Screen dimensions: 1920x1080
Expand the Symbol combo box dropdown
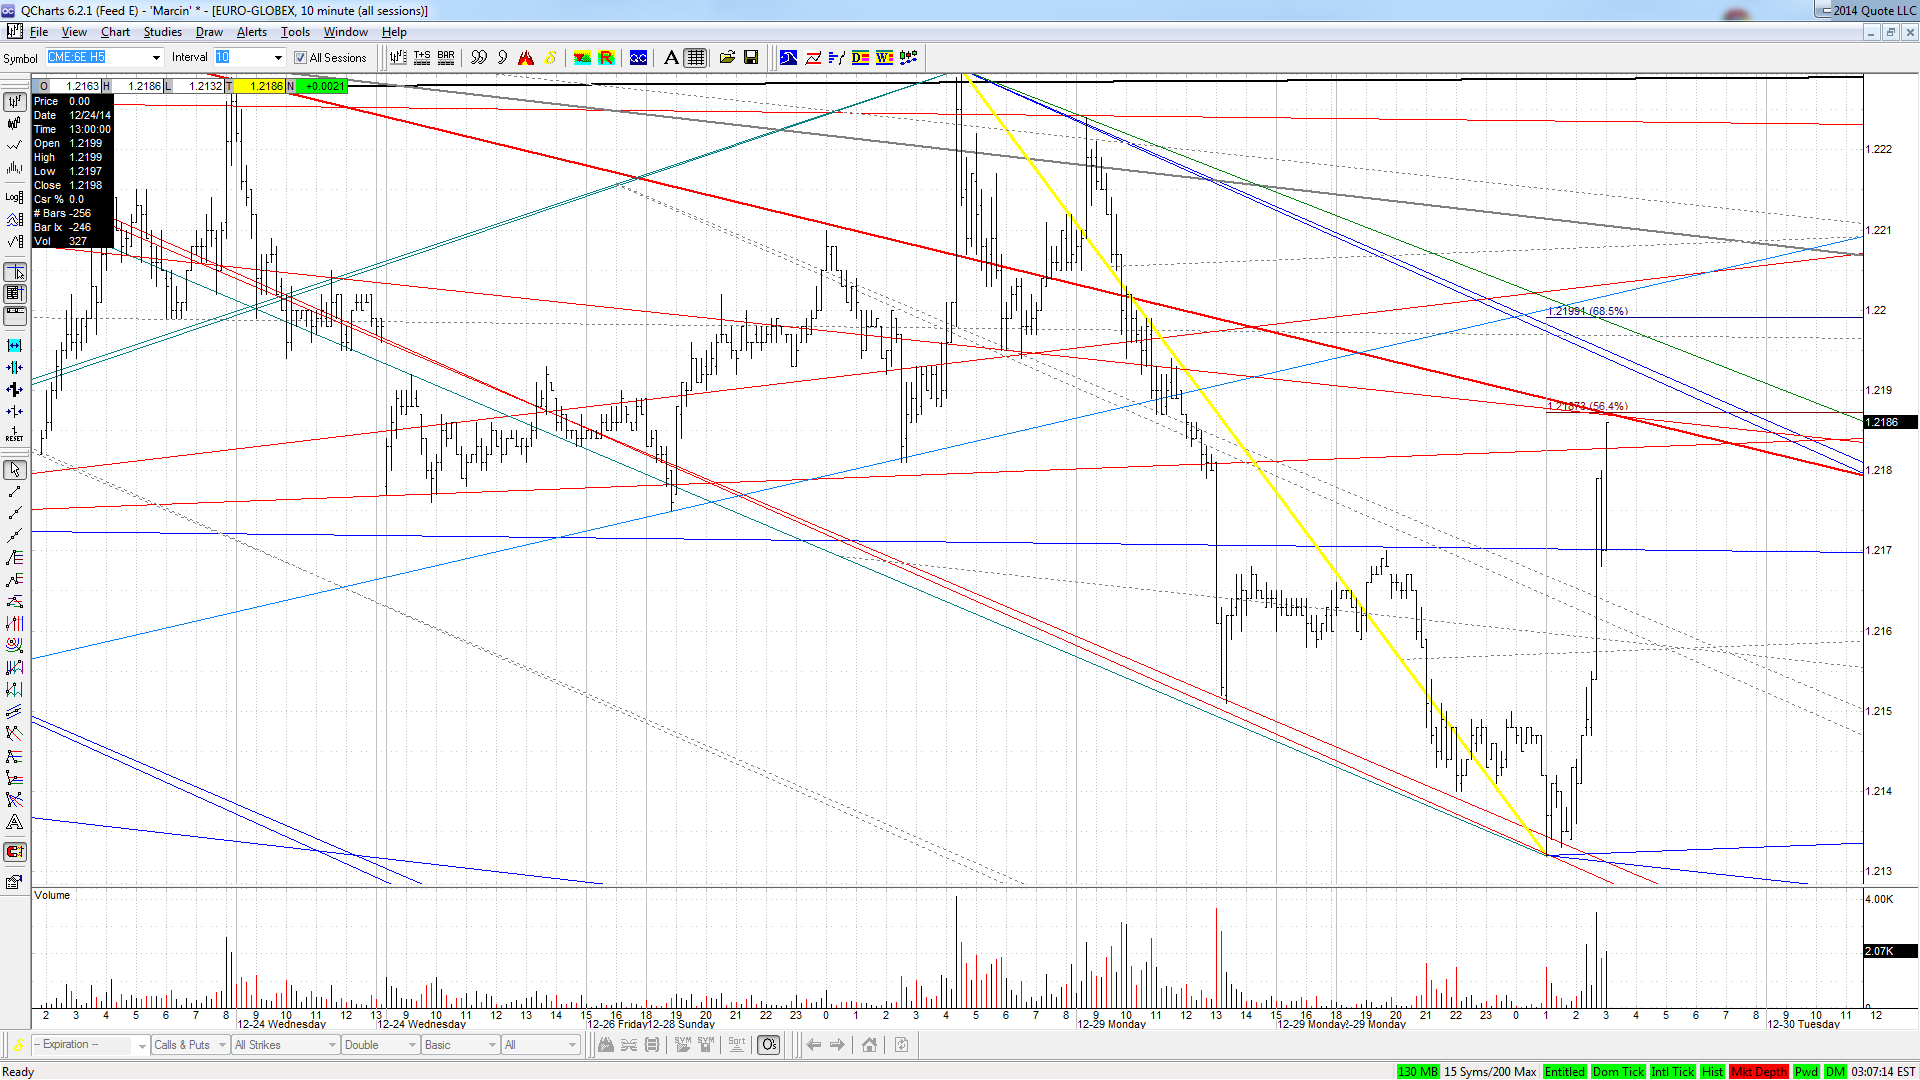[x=156, y=58]
